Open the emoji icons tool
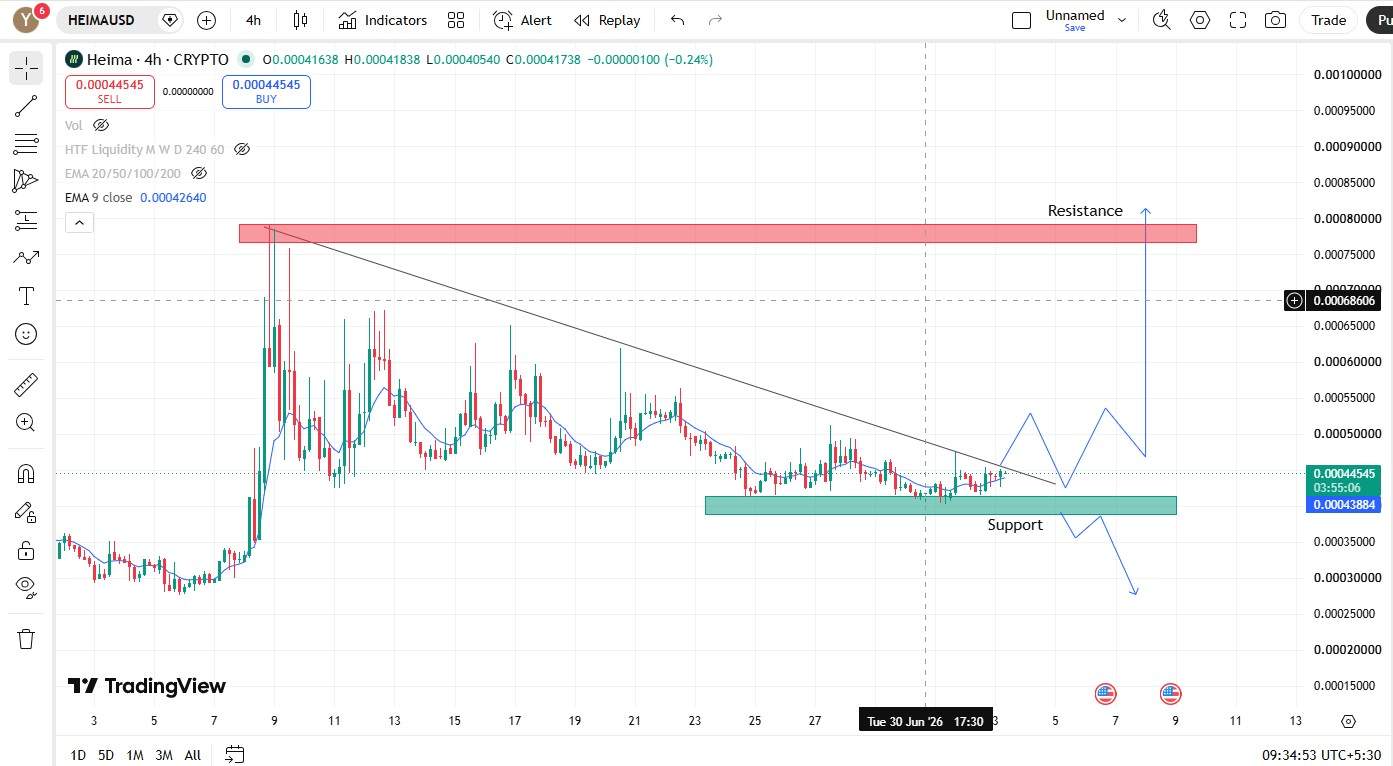The image size is (1393, 766). (27, 333)
